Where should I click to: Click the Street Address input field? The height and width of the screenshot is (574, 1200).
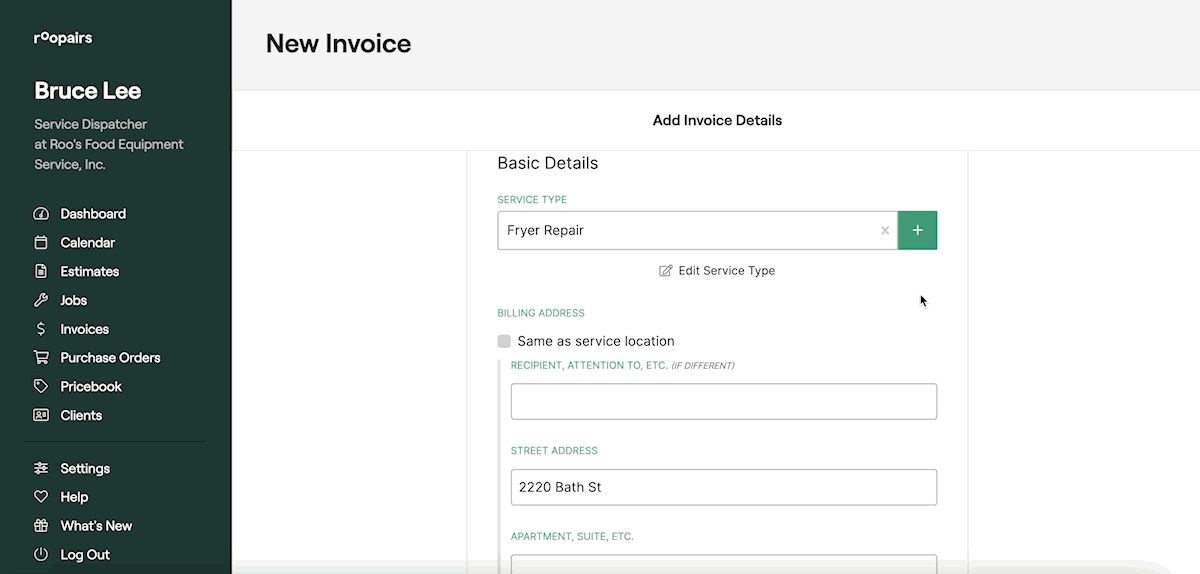(x=723, y=487)
